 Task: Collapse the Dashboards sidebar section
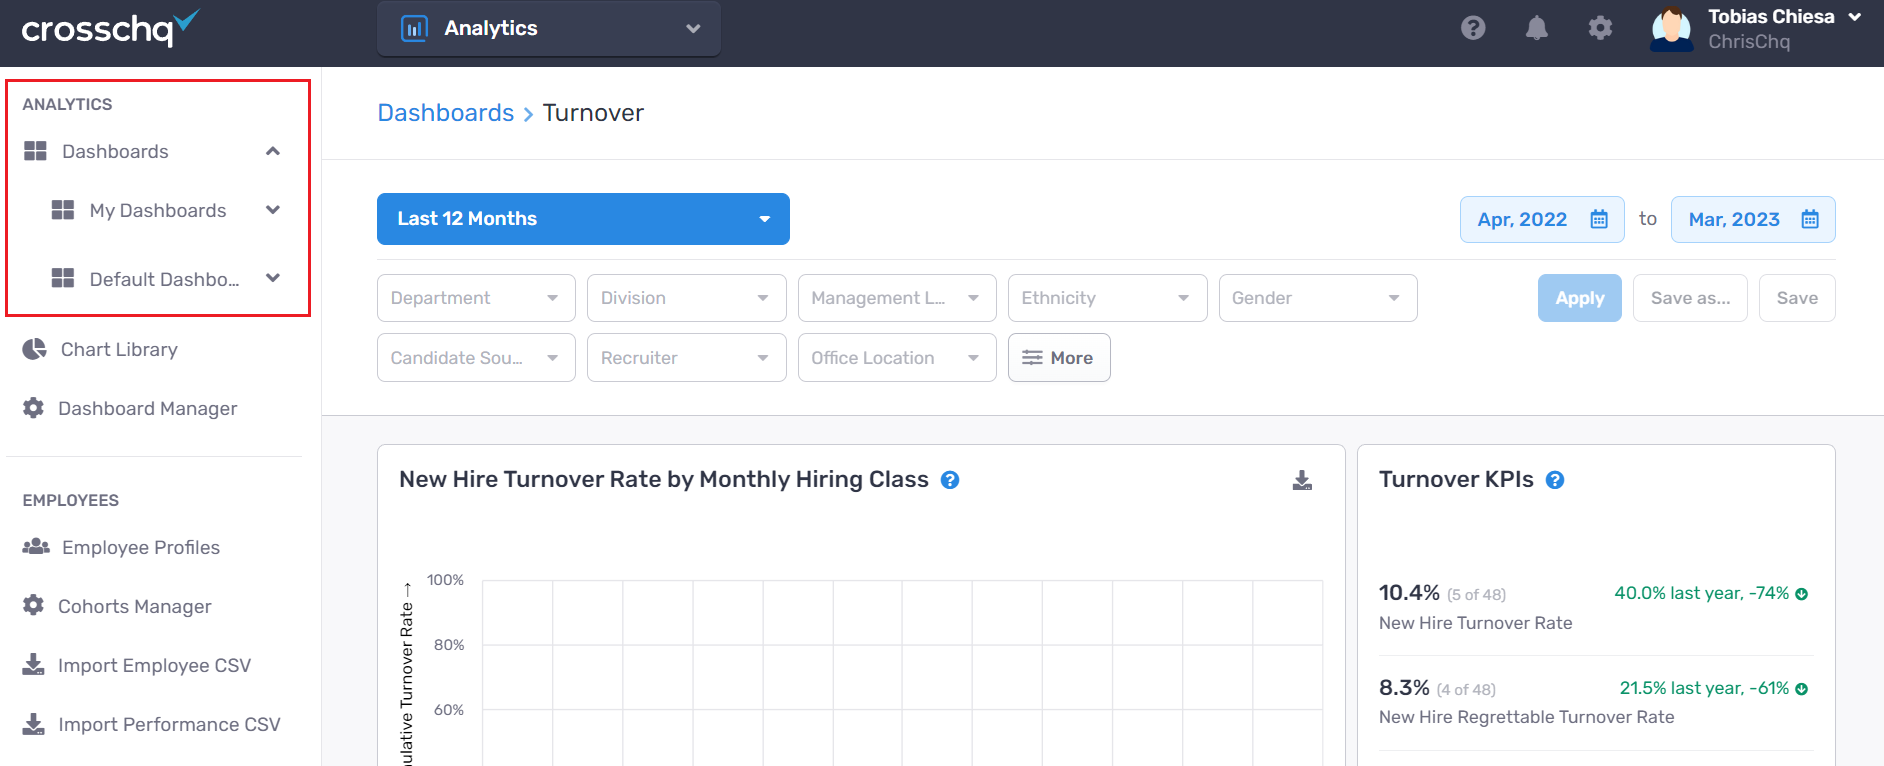tap(273, 151)
